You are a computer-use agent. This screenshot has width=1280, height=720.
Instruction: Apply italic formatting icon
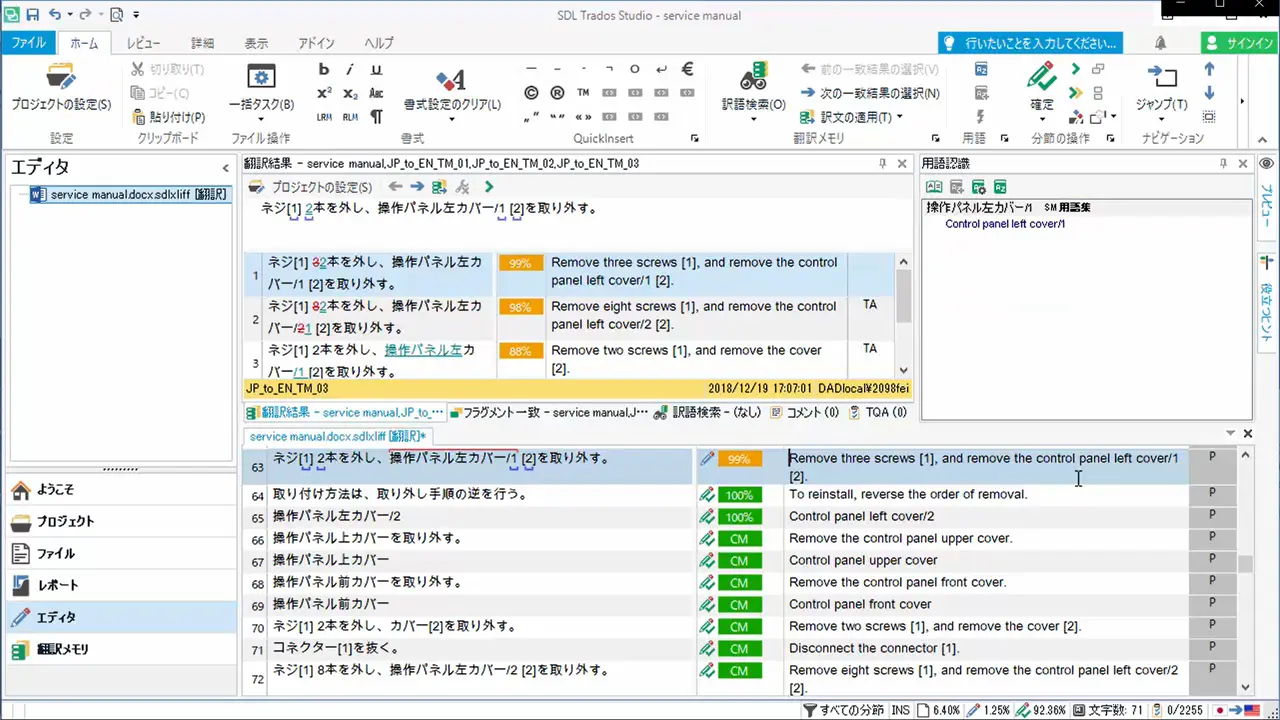click(x=350, y=70)
